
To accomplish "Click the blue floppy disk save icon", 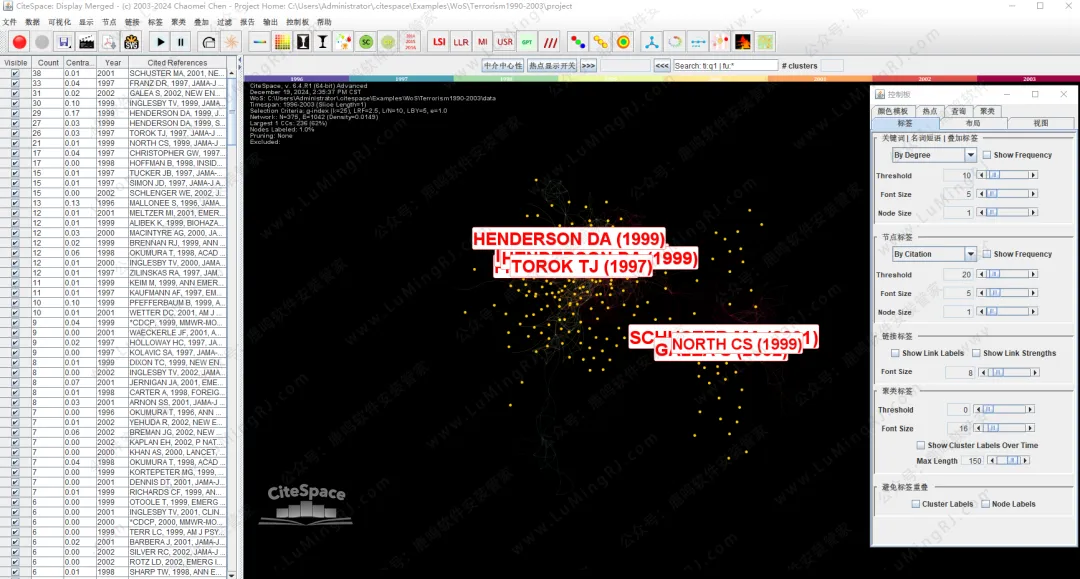I will pyautogui.click(x=64, y=42).
